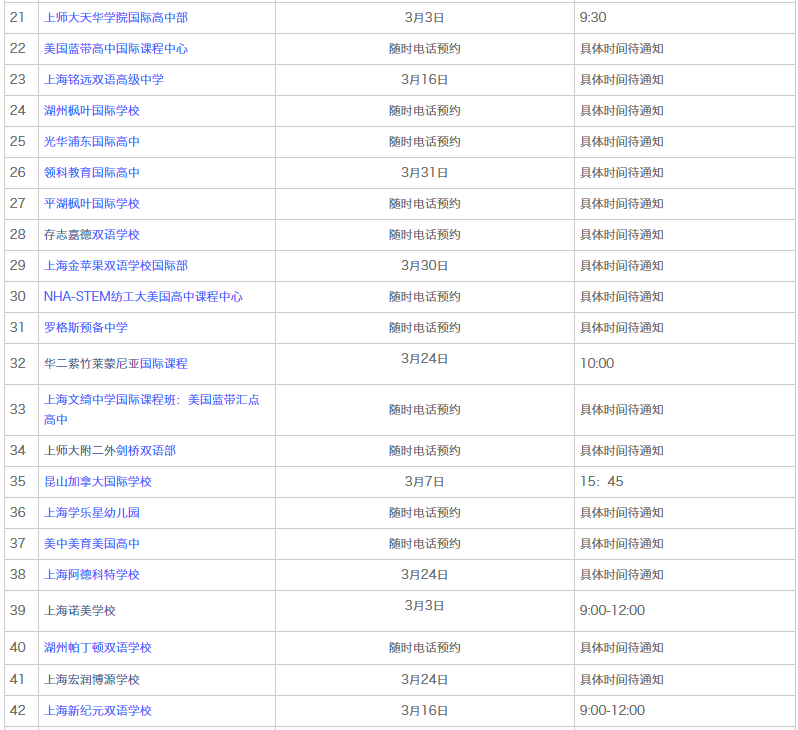This screenshot has height=730, width=798.
Task: Click the 3月31日 date in row 26
Action: [424, 173]
